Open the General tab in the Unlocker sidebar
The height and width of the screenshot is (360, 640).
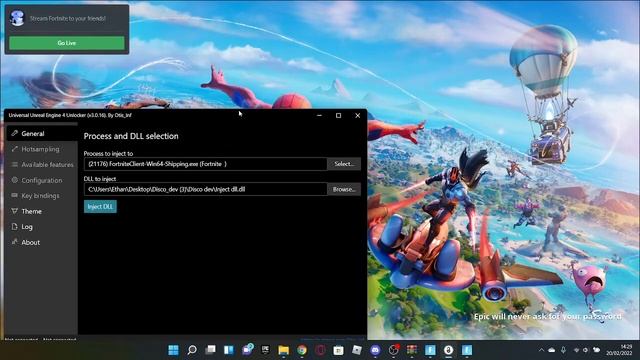tap(42, 133)
